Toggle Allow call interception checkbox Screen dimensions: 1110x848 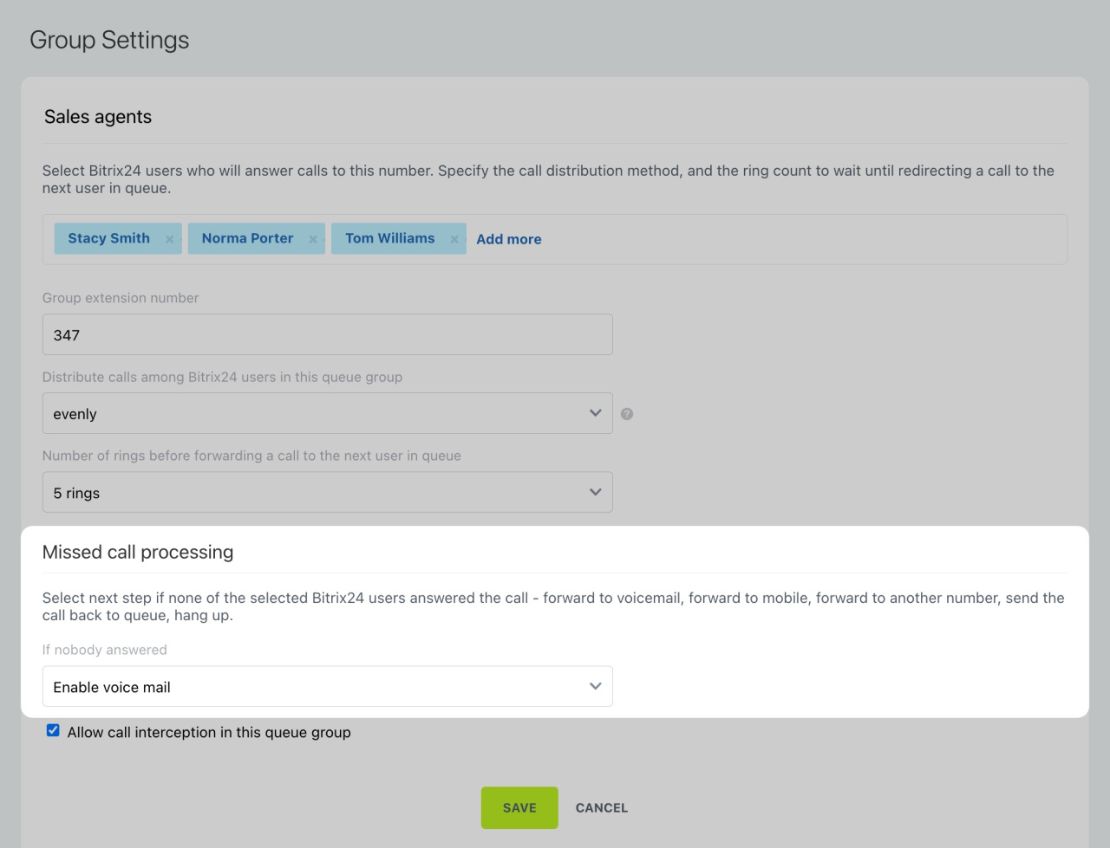point(53,730)
